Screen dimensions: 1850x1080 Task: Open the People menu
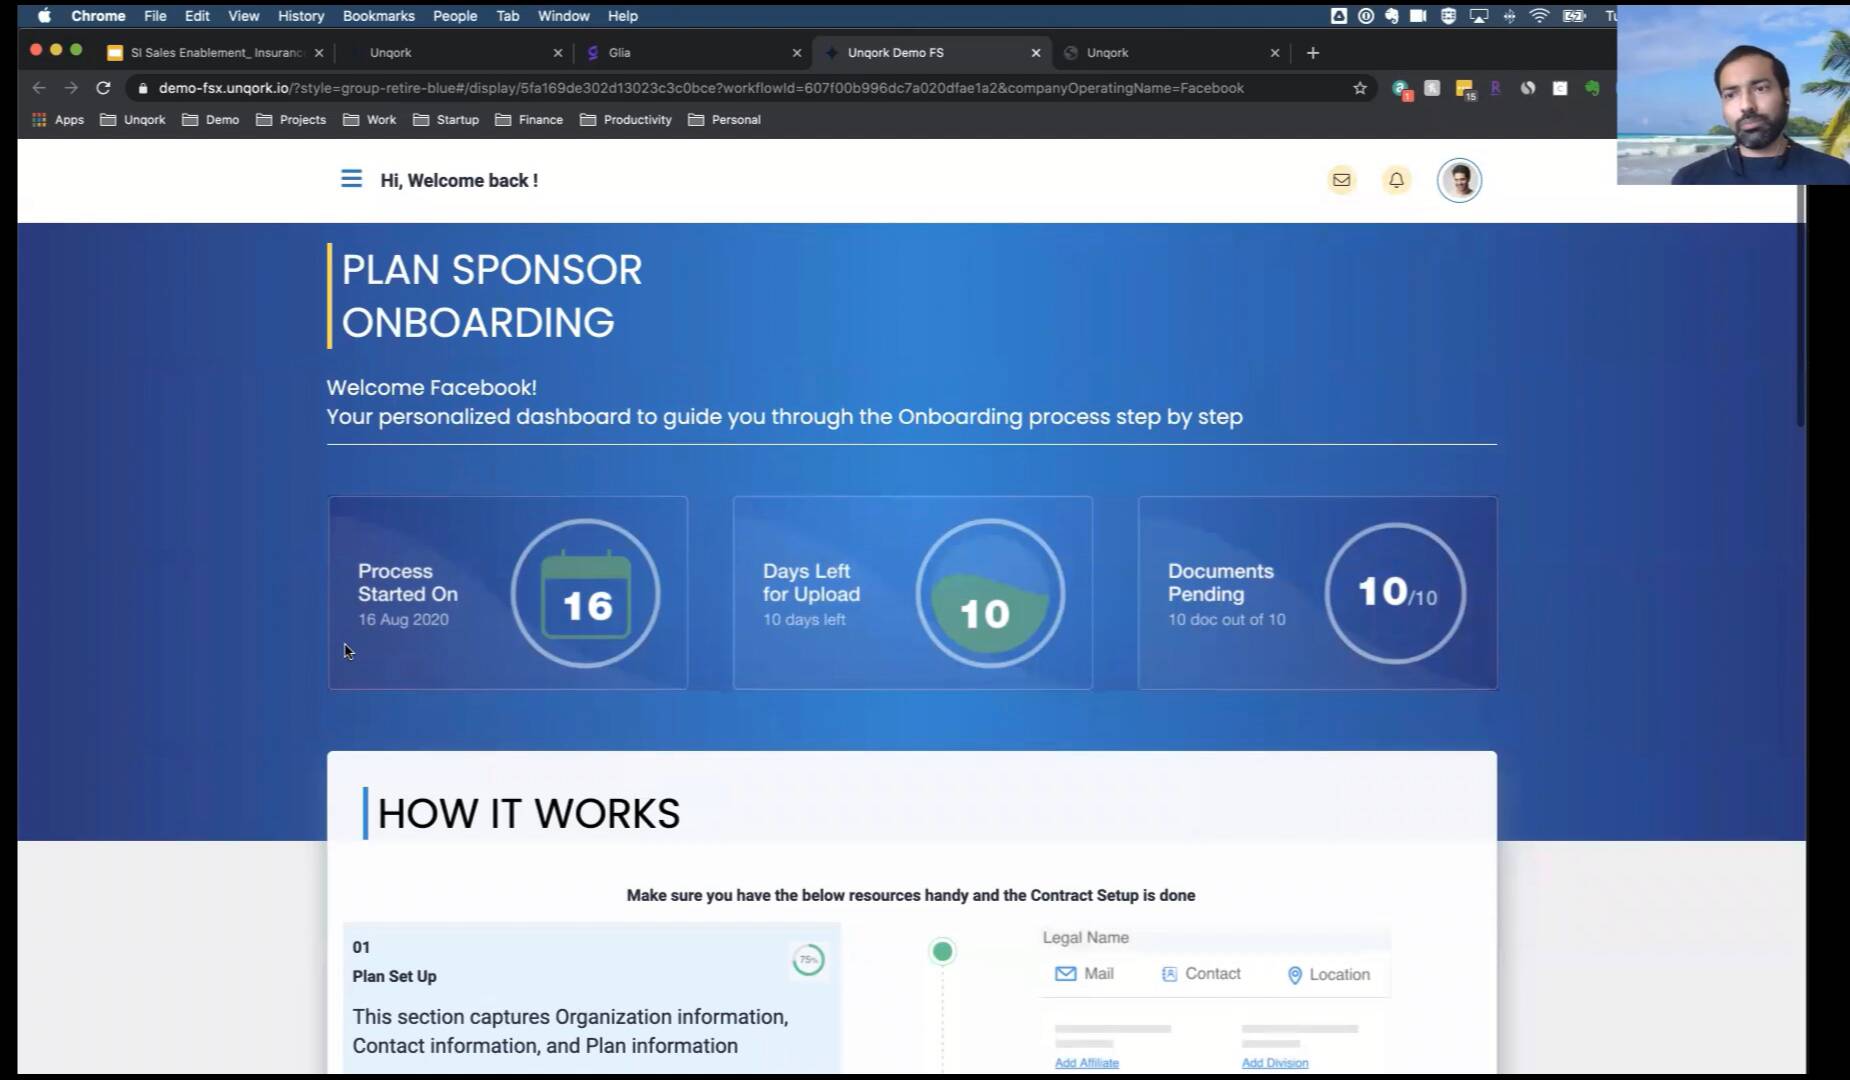(455, 16)
